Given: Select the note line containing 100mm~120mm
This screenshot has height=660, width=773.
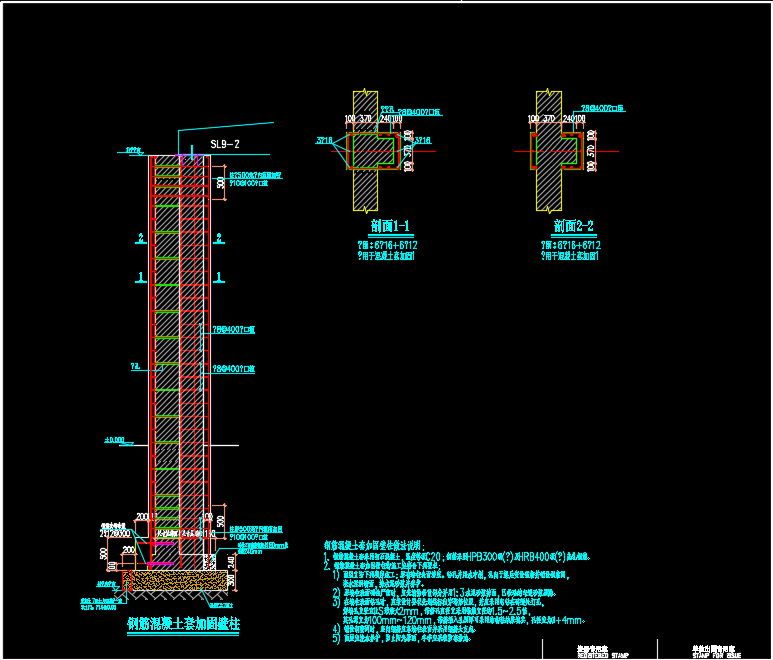Looking at the screenshot, I should tap(464, 620).
